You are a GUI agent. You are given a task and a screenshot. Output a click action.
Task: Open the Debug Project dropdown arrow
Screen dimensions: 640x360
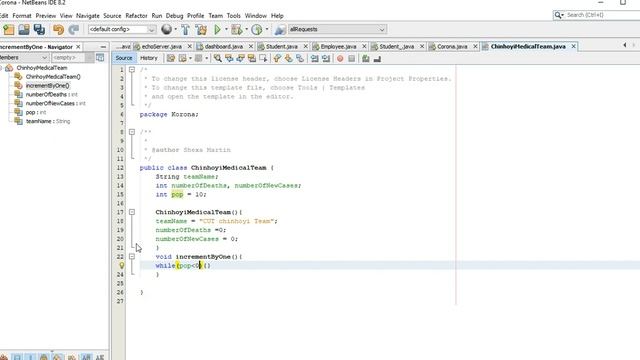246,29
